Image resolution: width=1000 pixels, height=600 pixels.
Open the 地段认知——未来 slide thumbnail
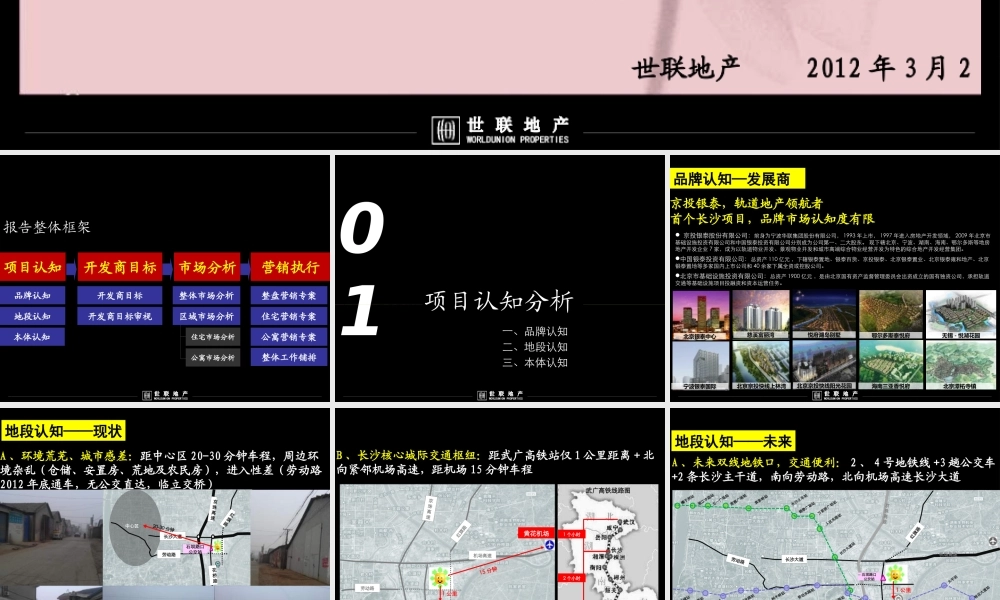[835, 504]
